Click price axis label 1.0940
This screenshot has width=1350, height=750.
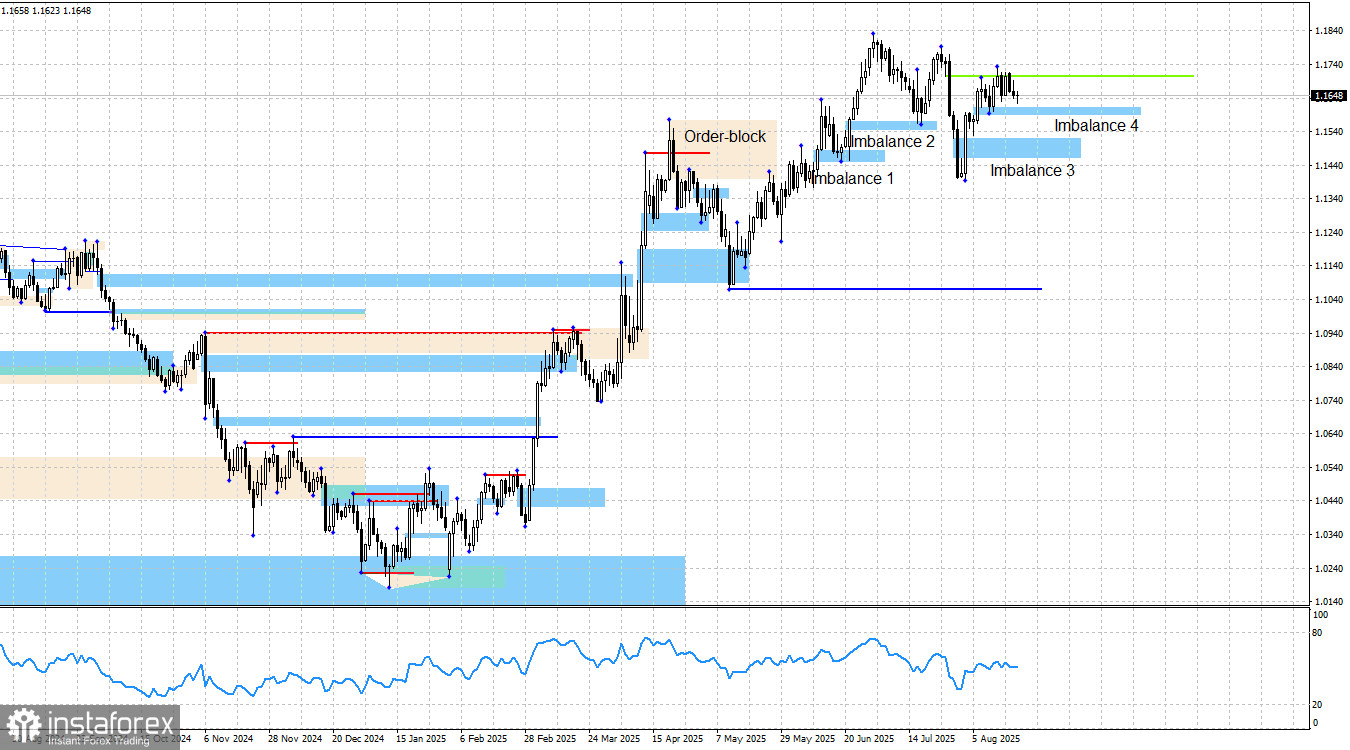[1328, 334]
